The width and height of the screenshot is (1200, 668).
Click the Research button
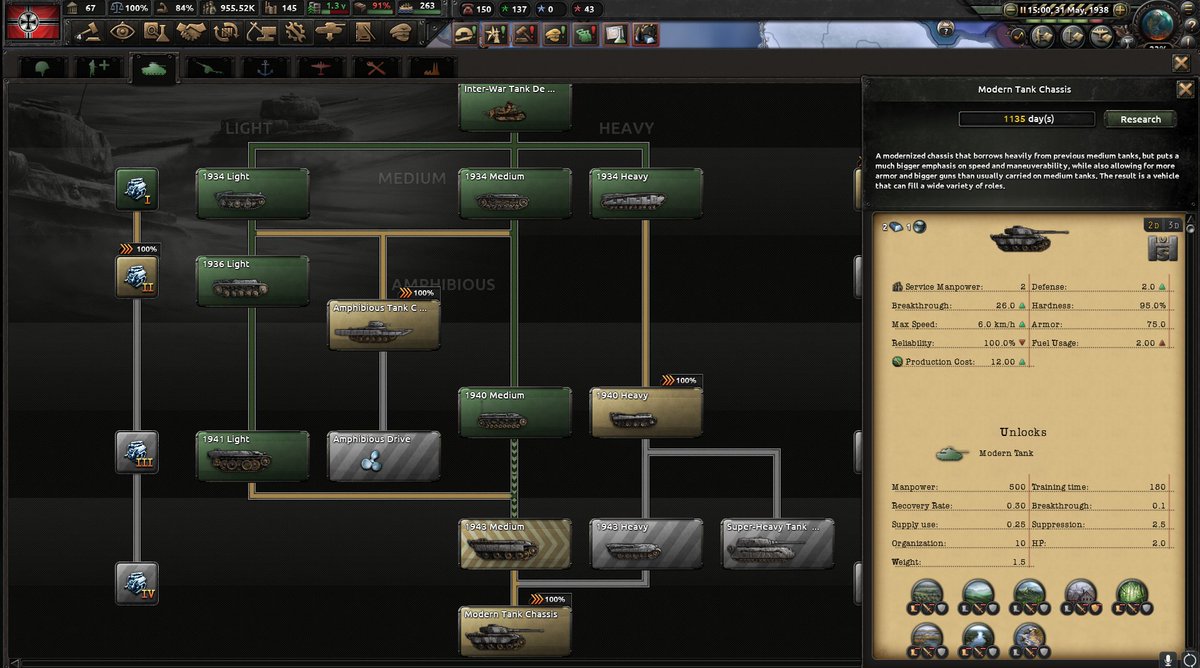(1140, 119)
